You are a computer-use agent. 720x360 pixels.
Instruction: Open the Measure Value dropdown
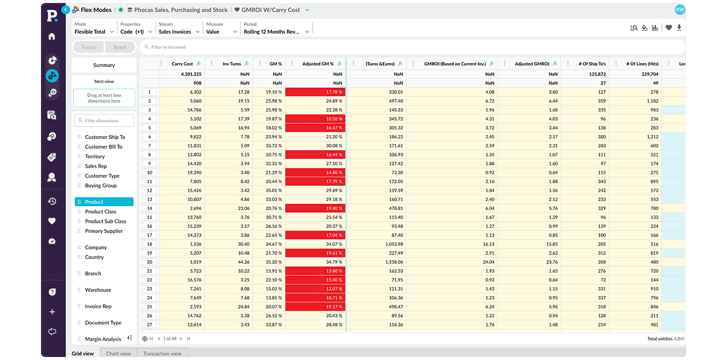click(222, 28)
